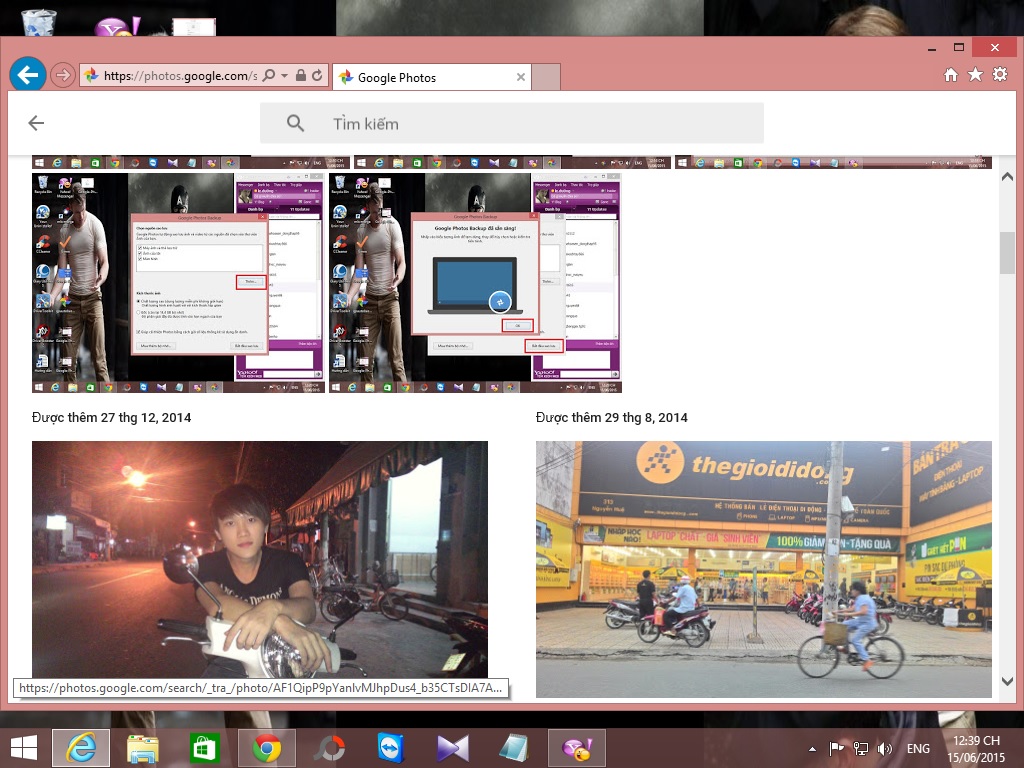Minimize the browser window

tap(932, 48)
